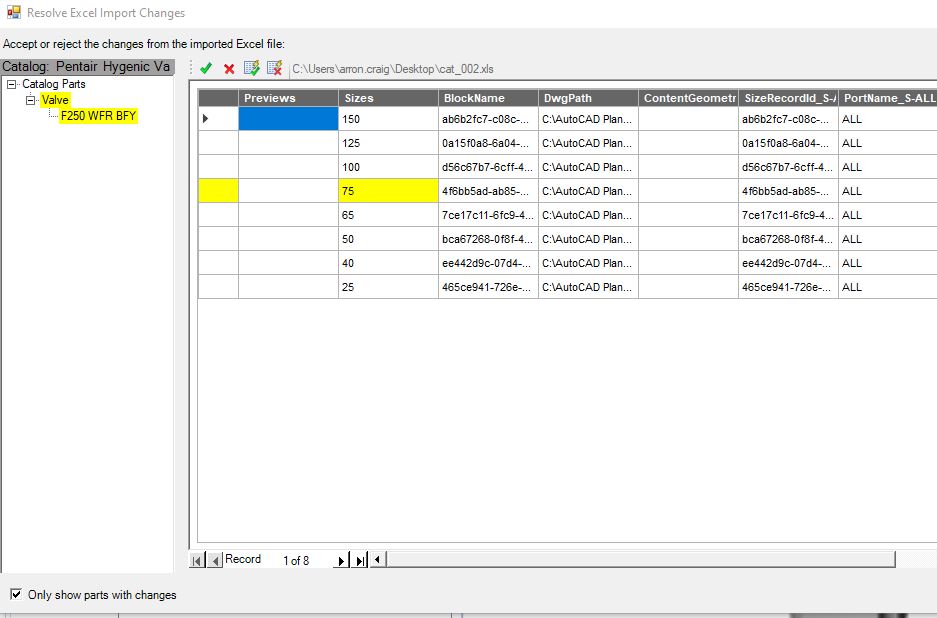Click the red reject changes X icon

click(x=228, y=67)
